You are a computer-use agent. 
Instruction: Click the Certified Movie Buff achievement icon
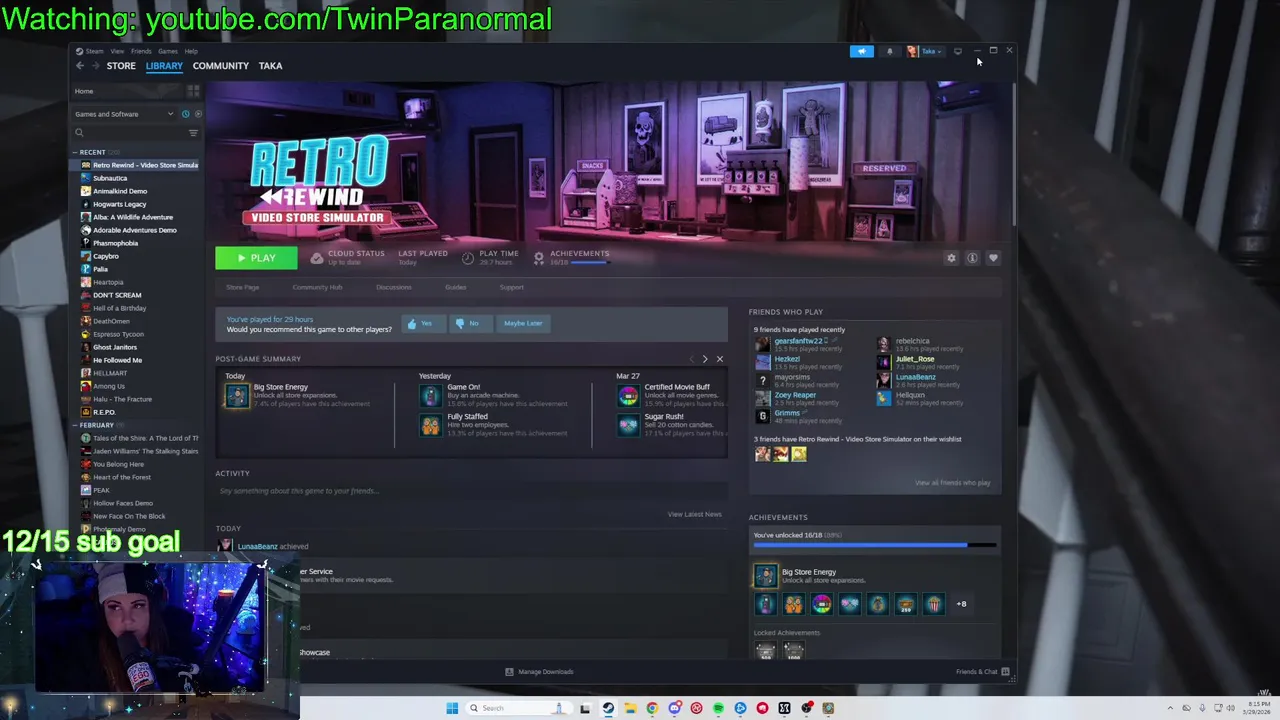[628, 396]
